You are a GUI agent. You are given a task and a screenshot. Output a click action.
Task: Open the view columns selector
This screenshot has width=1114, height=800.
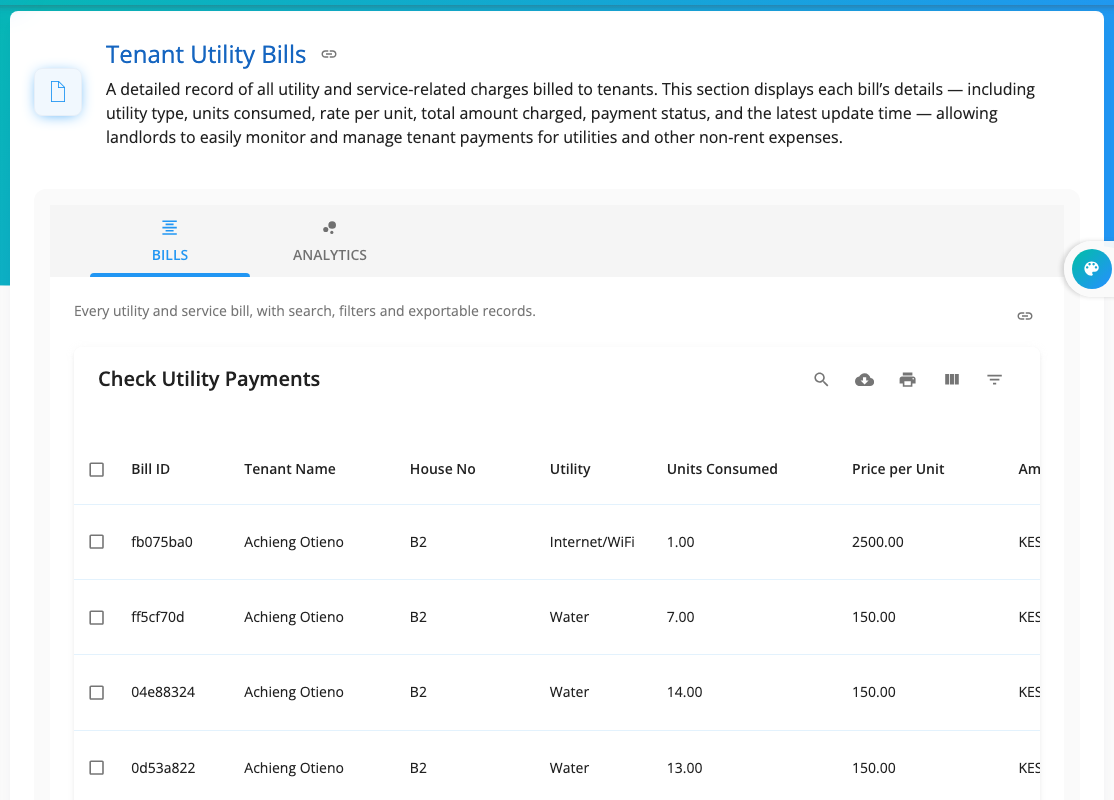pos(951,379)
